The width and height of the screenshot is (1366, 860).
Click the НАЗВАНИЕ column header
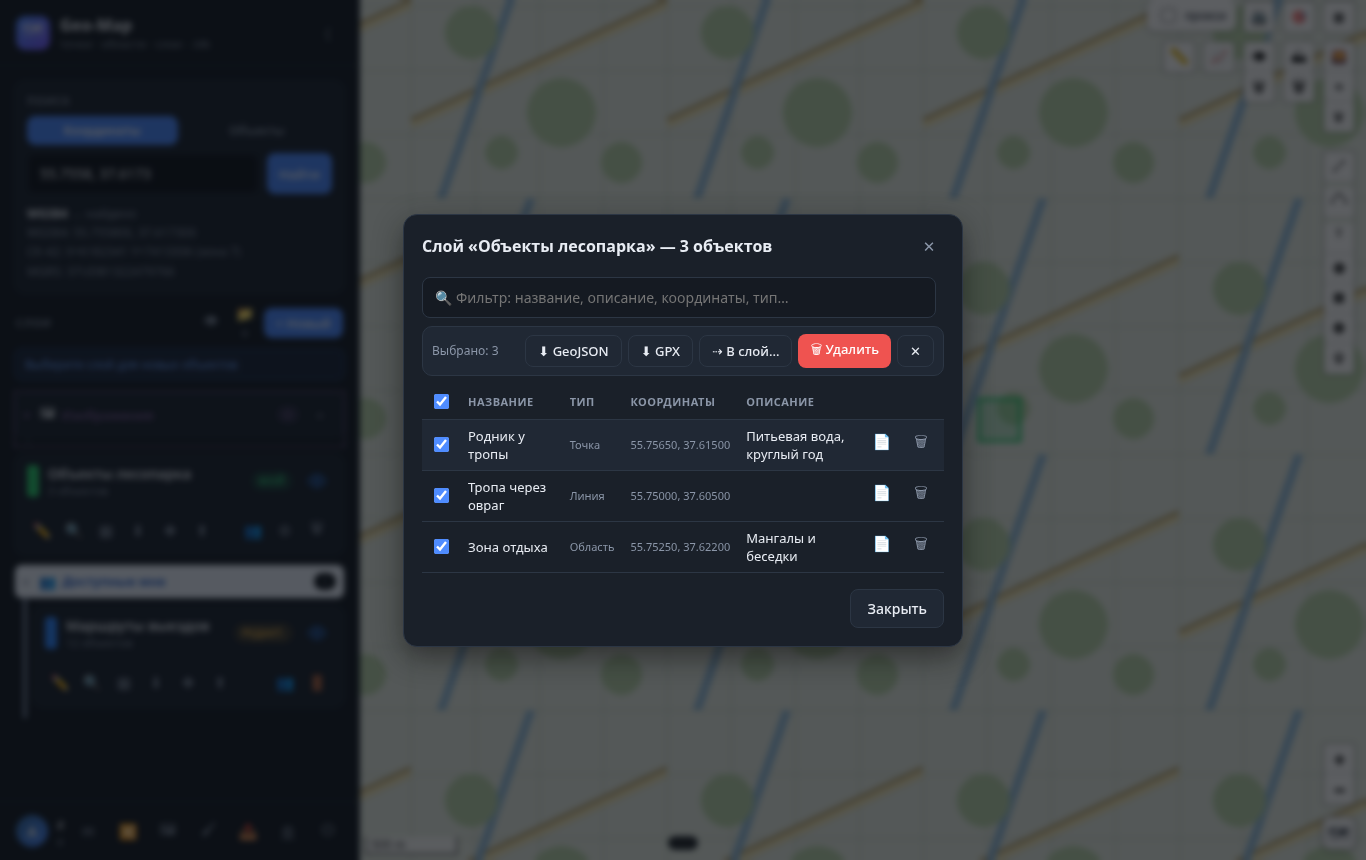[500, 402]
